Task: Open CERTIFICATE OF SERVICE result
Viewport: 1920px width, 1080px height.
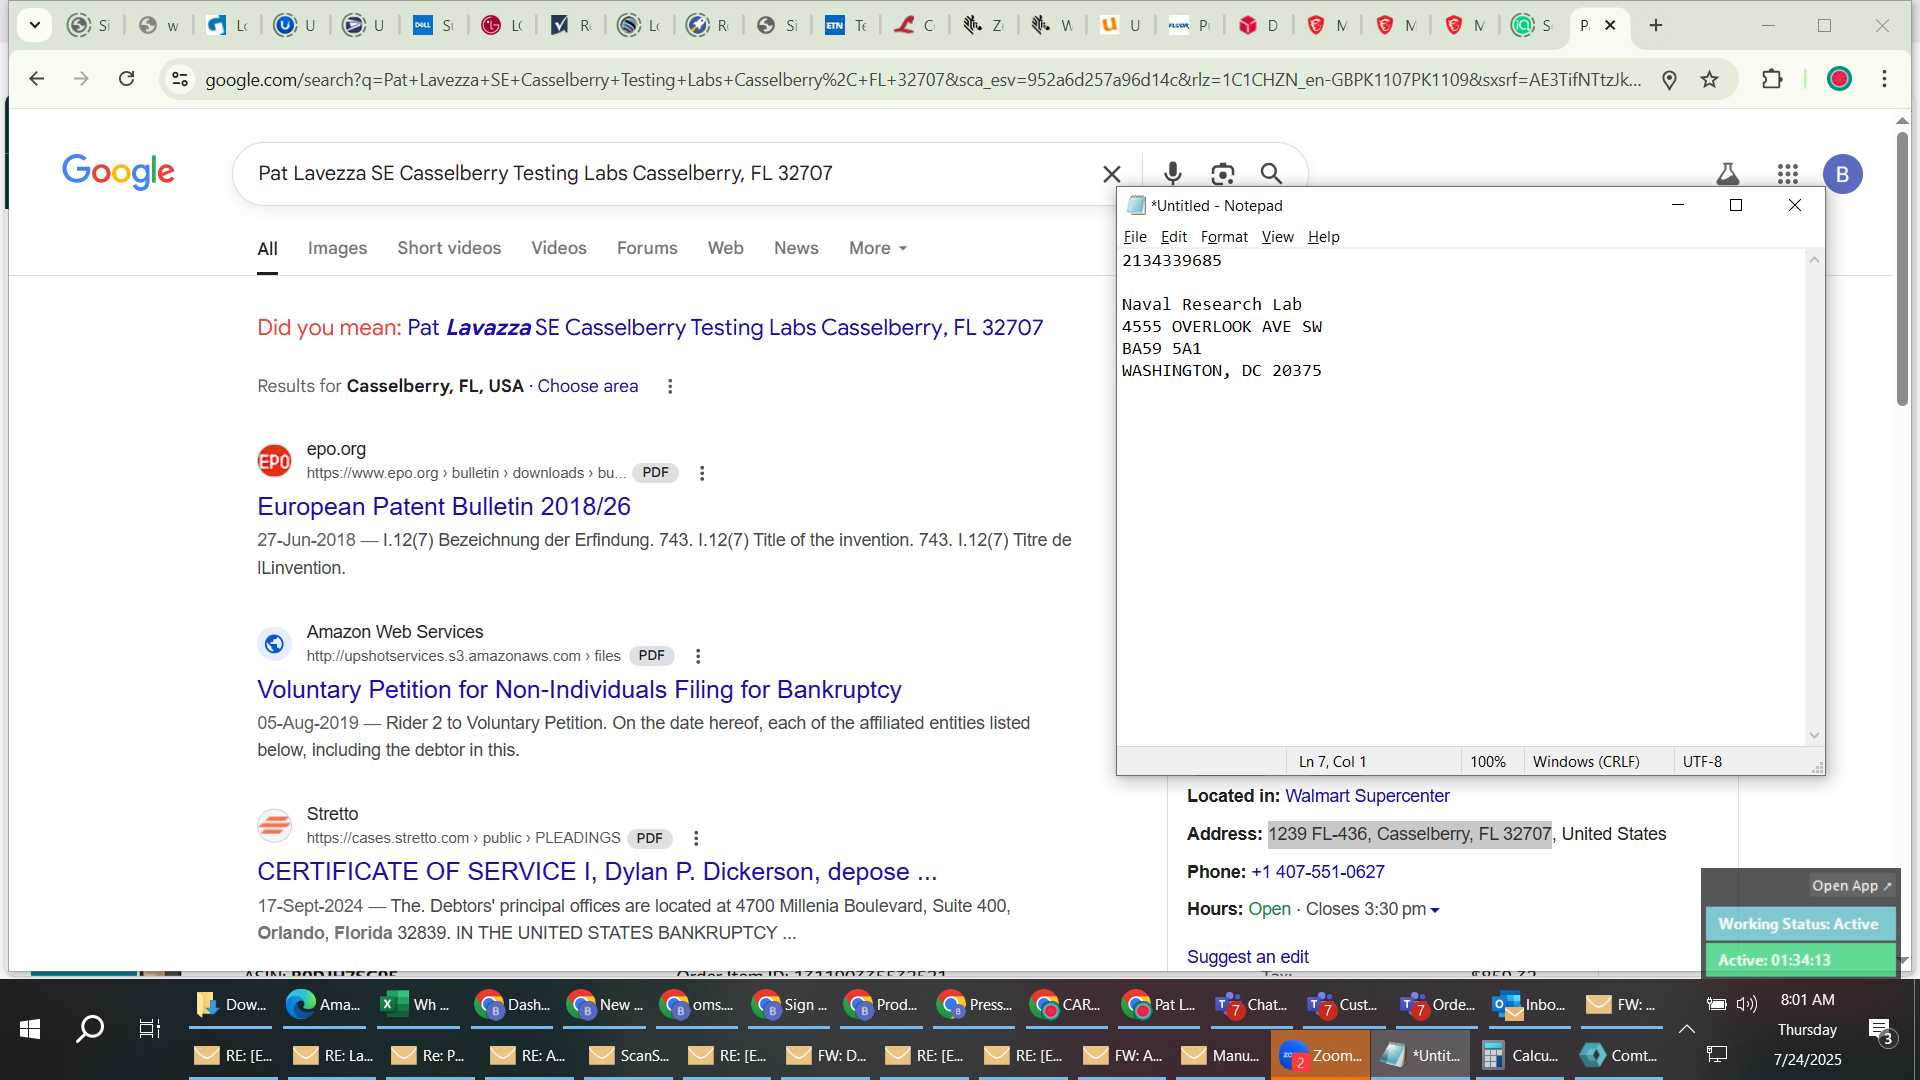Action: [x=597, y=872]
